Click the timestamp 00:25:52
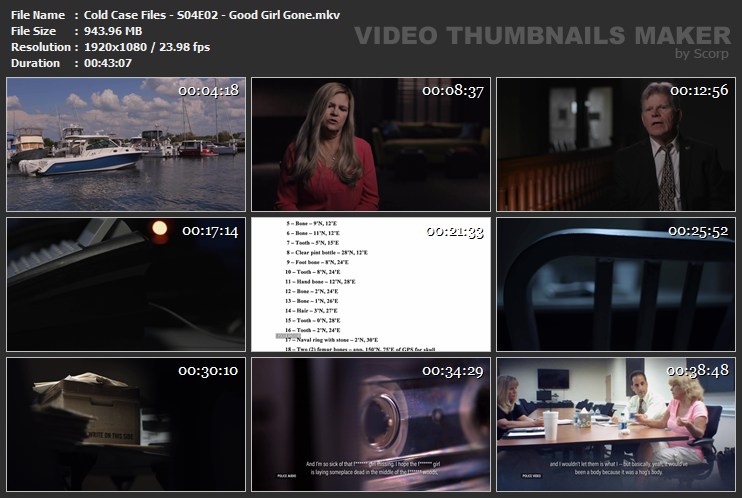This screenshot has width=742, height=498. [698, 231]
